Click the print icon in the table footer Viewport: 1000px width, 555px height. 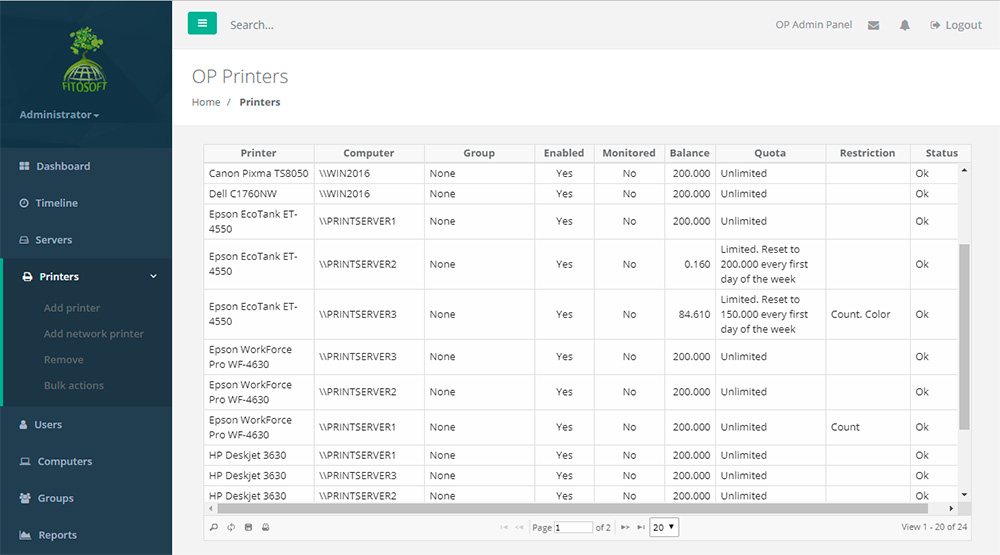(265, 527)
